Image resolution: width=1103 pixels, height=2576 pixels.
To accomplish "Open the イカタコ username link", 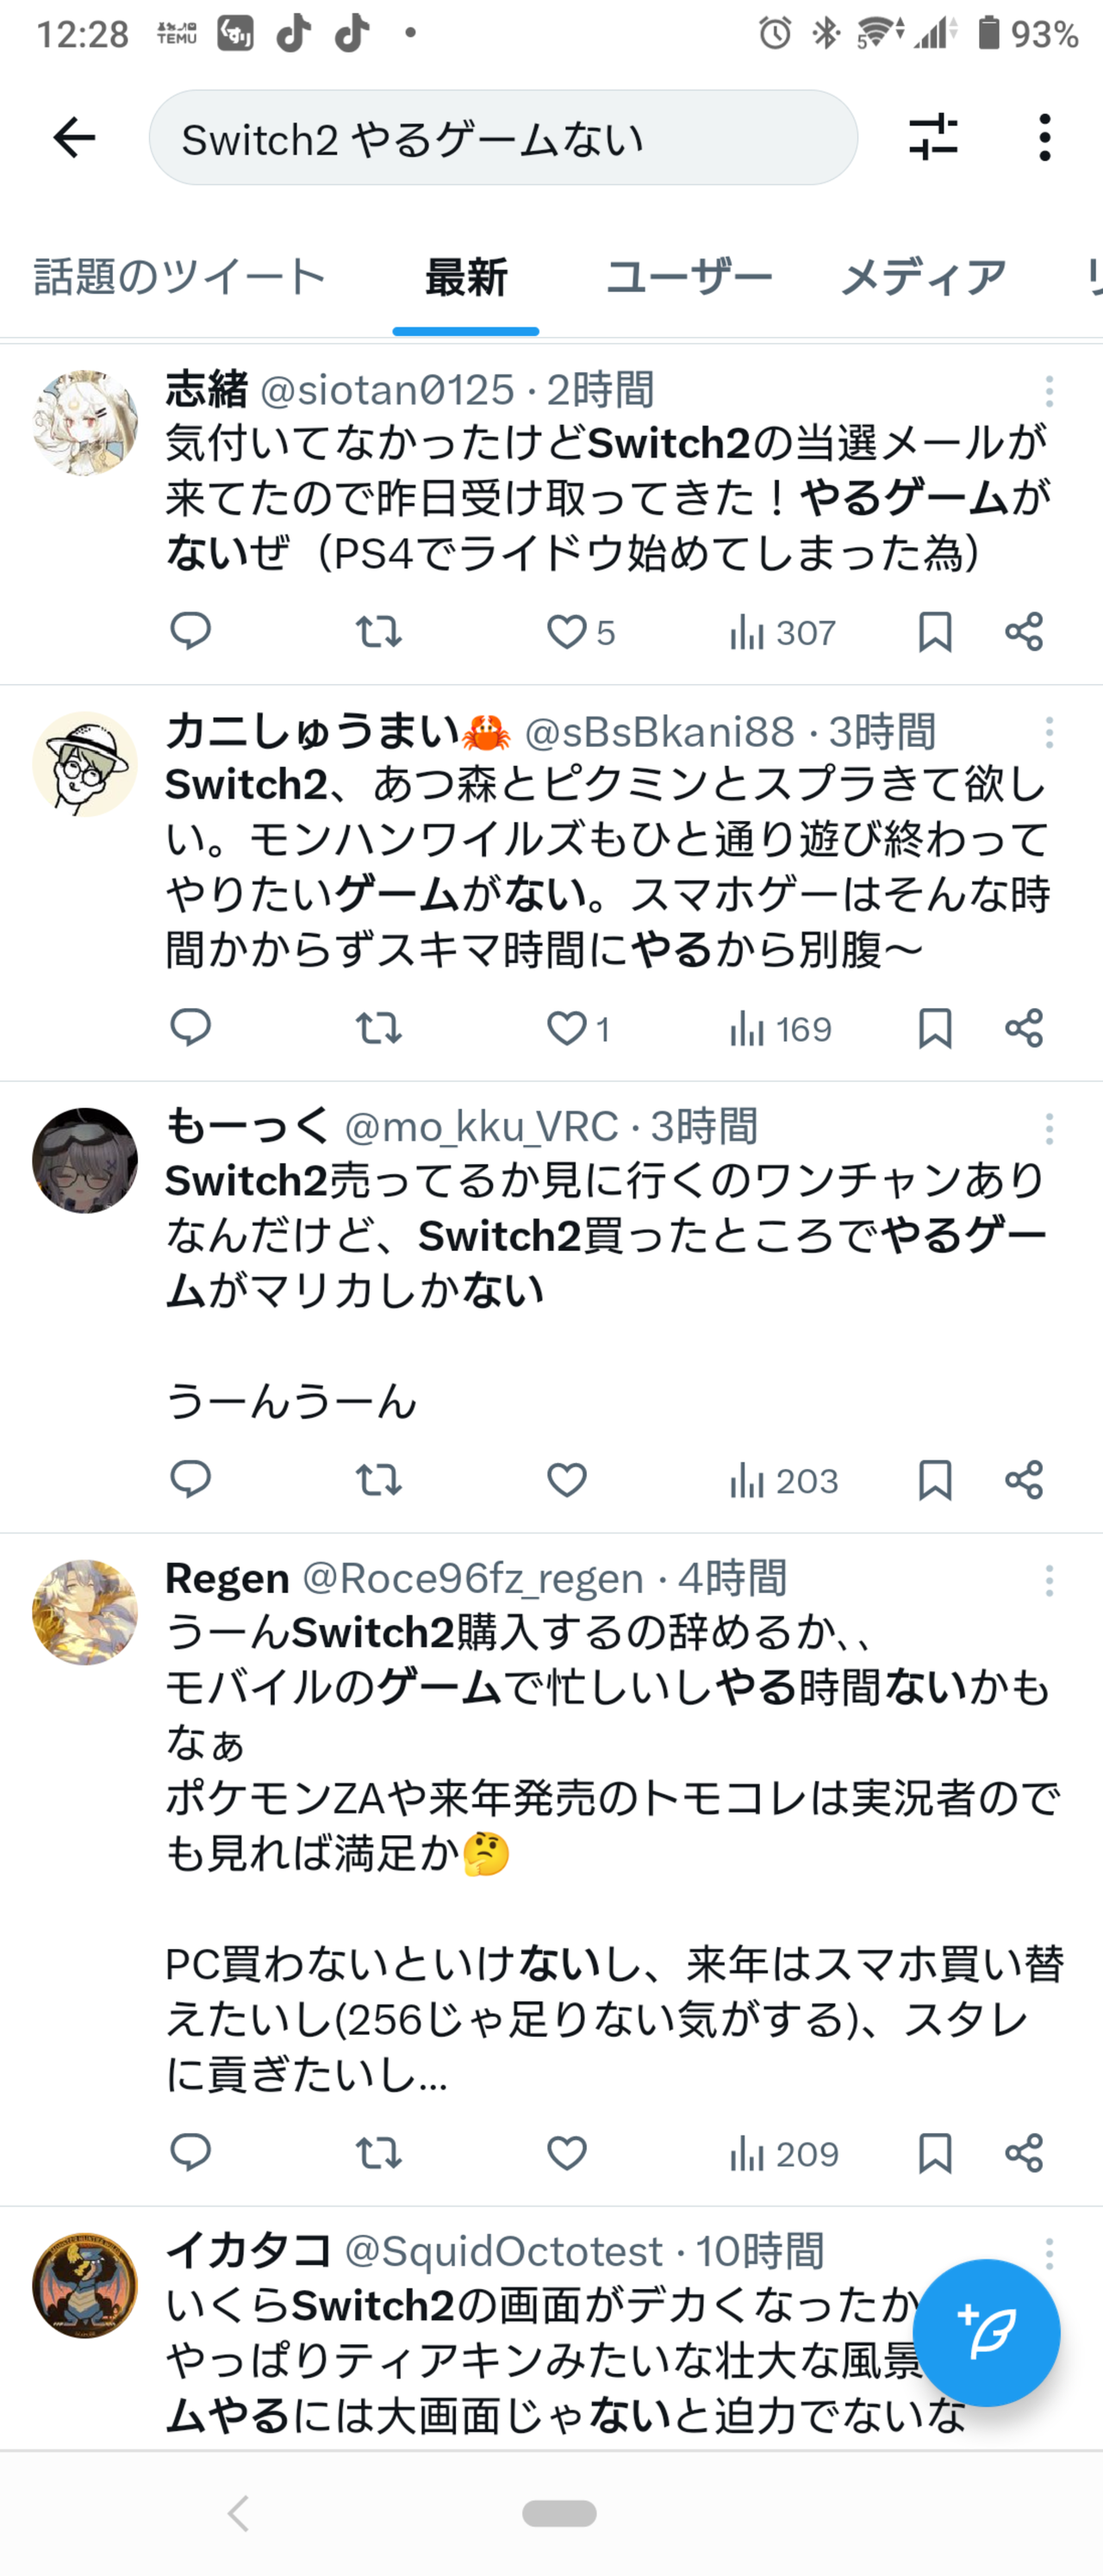I will pos(248,2251).
